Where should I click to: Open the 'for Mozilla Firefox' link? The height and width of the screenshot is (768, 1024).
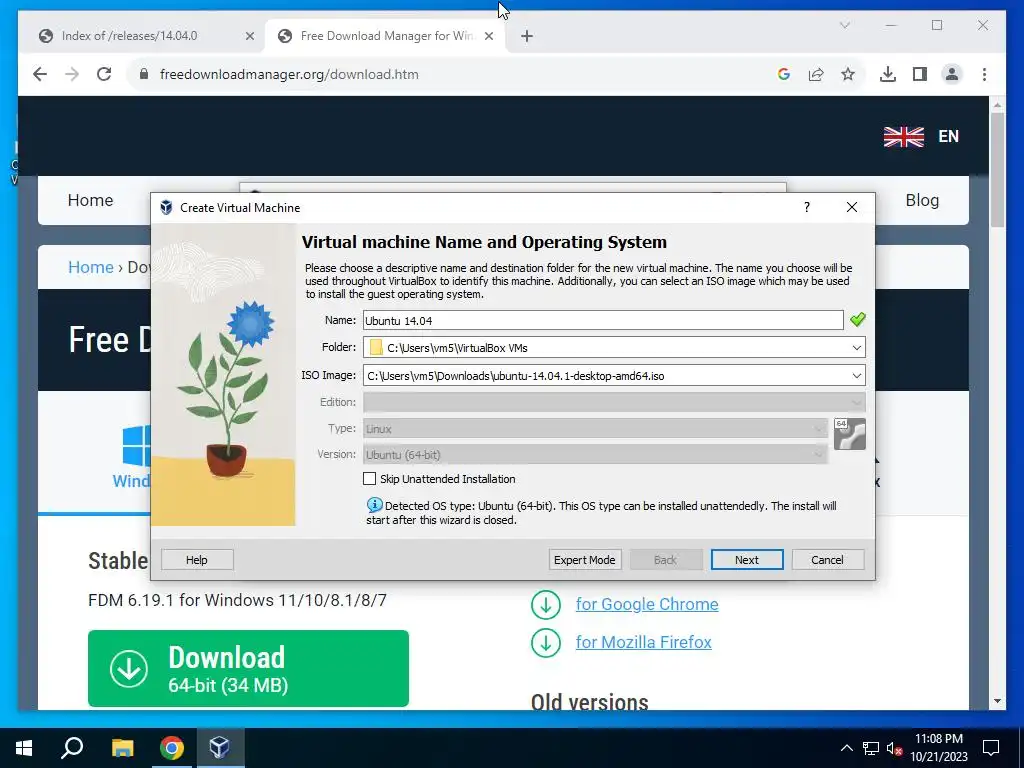click(x=643, y=643)
